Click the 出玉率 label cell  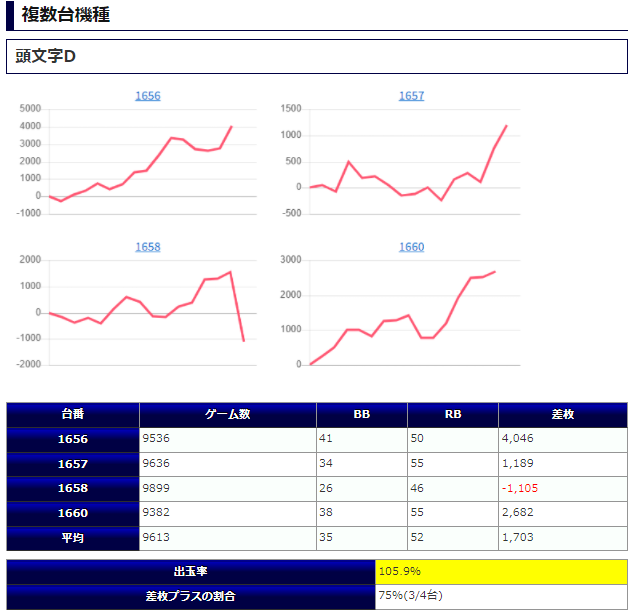(x=191, y=572)
